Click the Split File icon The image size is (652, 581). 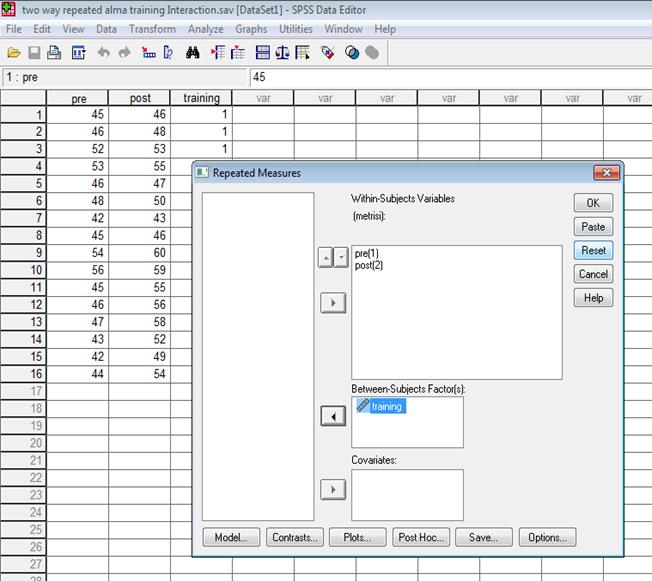(262, 53)
